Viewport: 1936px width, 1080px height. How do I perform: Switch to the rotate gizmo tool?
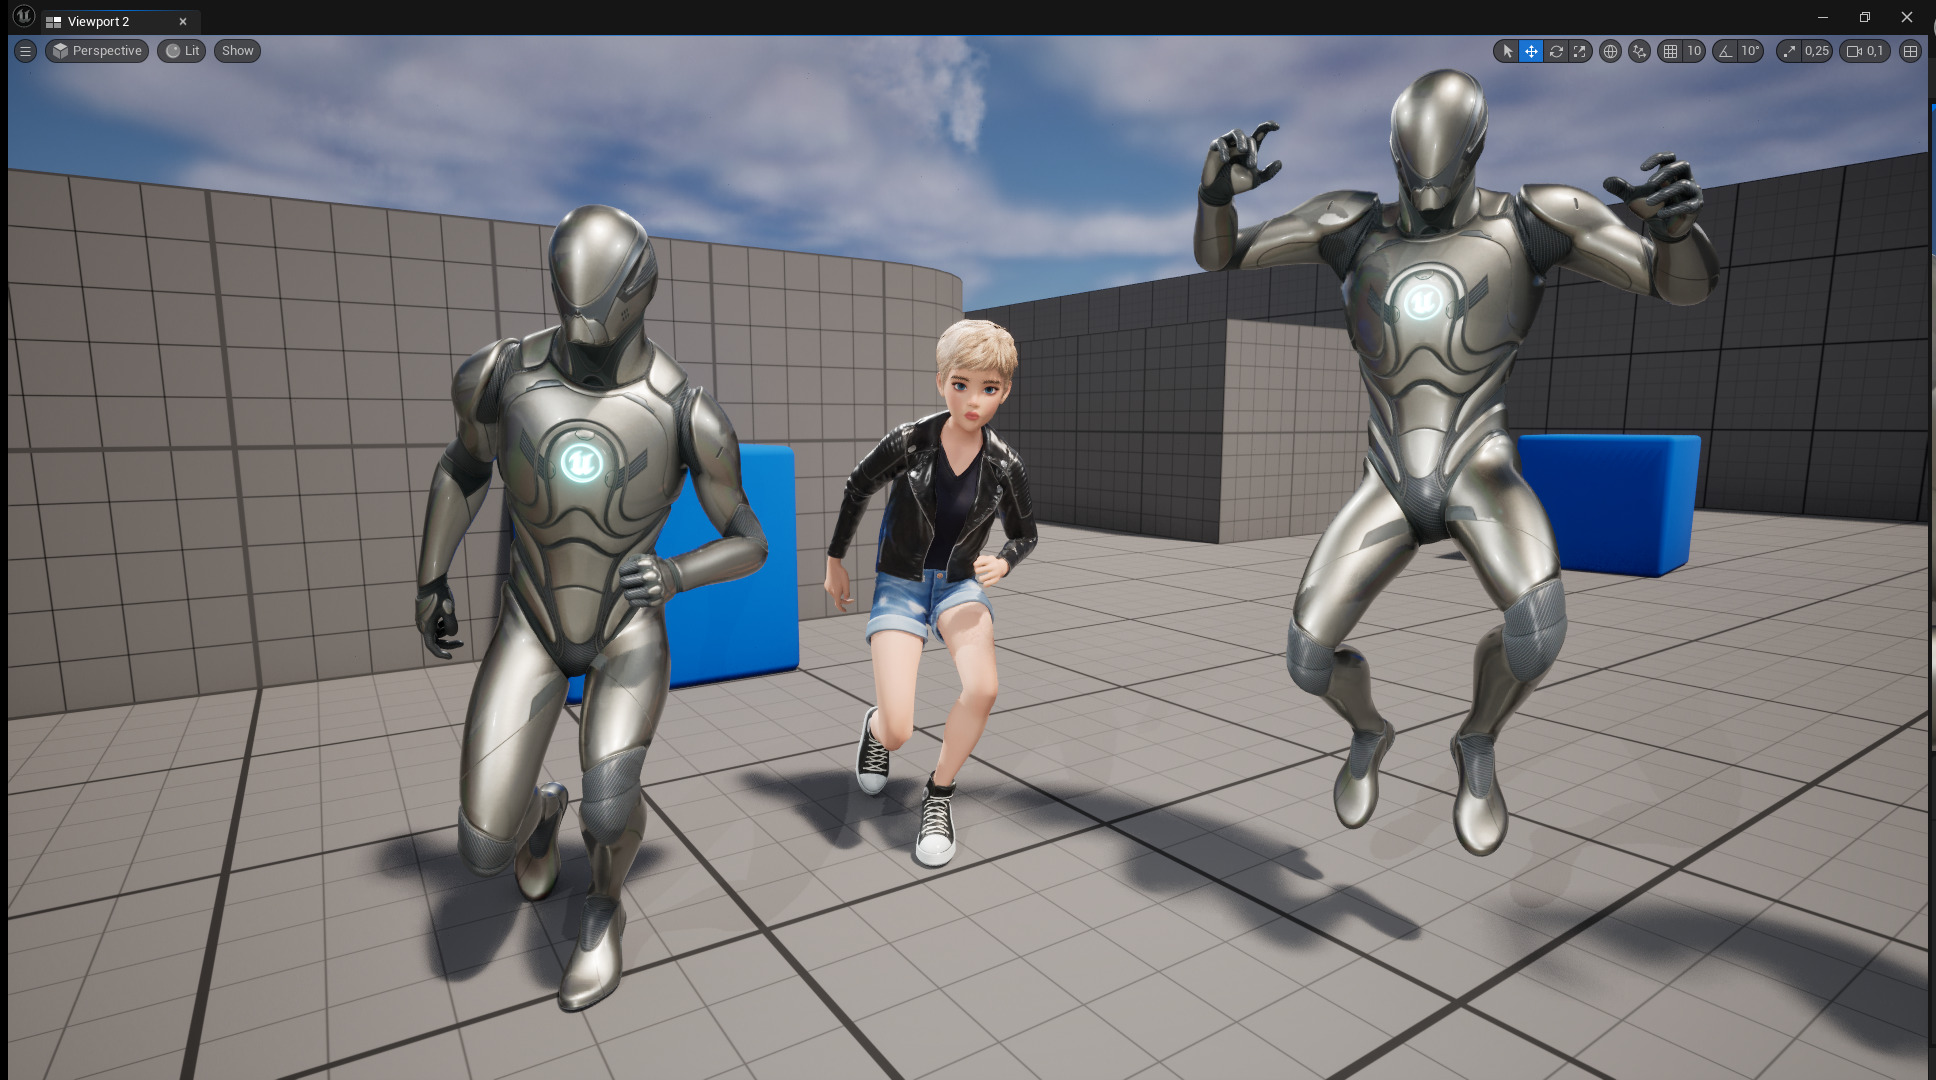(x=1556, y=51)
